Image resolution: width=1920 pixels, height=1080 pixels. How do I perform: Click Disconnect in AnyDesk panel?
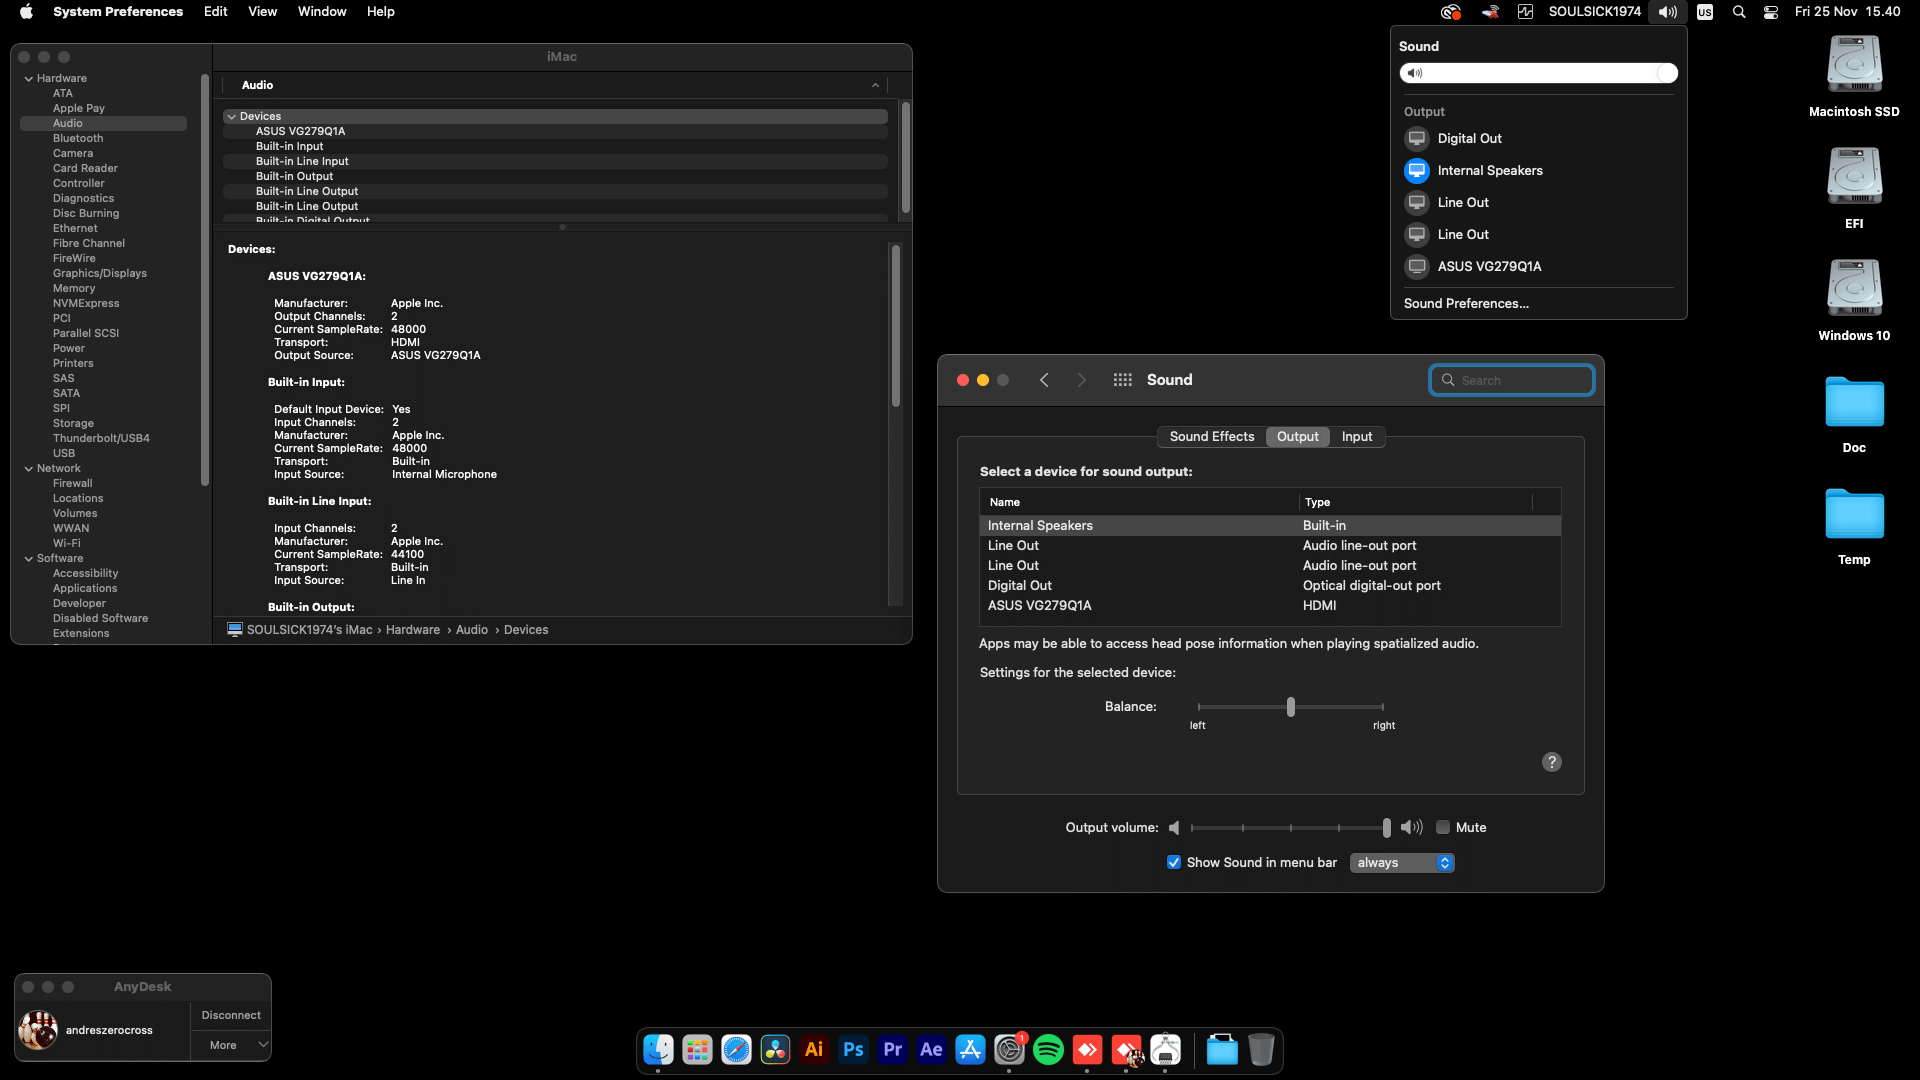pyautogui.click(x=231, y=1015)
